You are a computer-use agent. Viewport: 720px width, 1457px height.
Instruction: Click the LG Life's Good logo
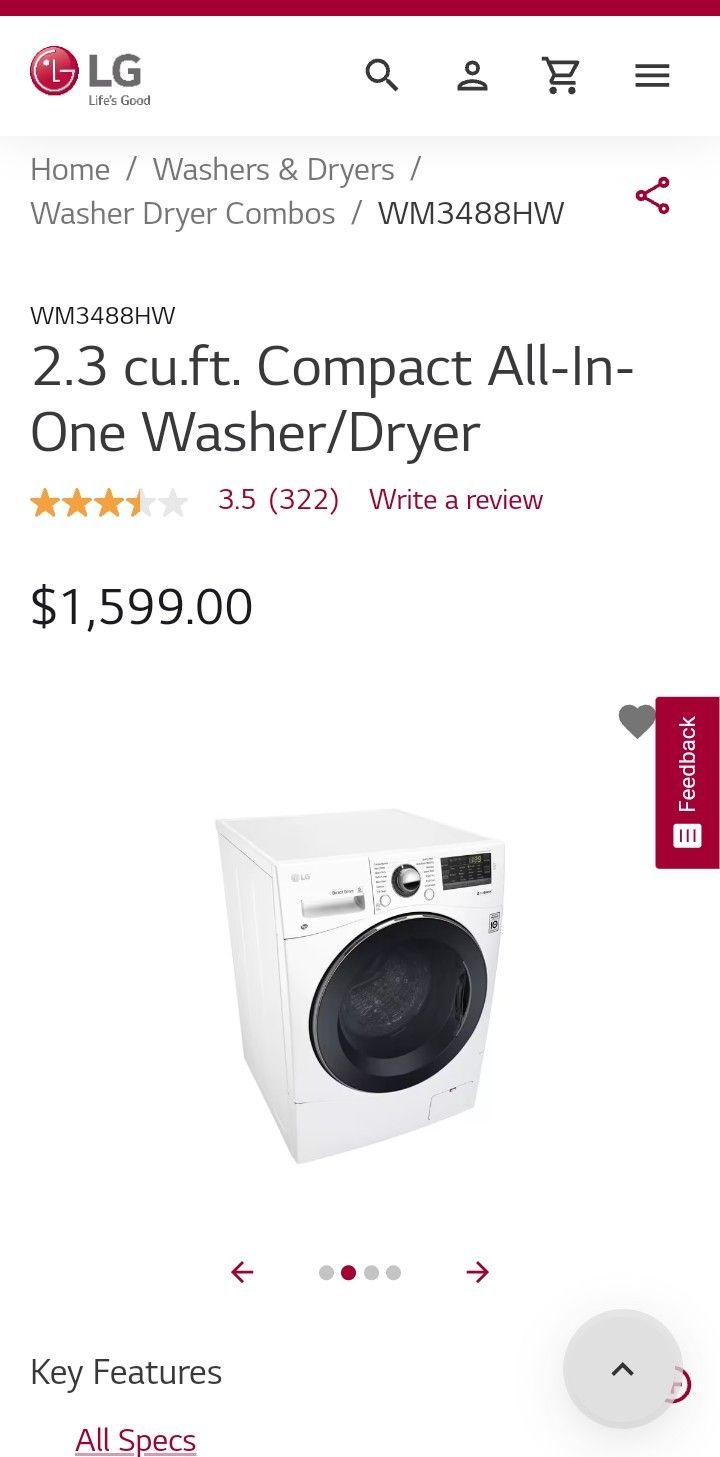point(91,75)
